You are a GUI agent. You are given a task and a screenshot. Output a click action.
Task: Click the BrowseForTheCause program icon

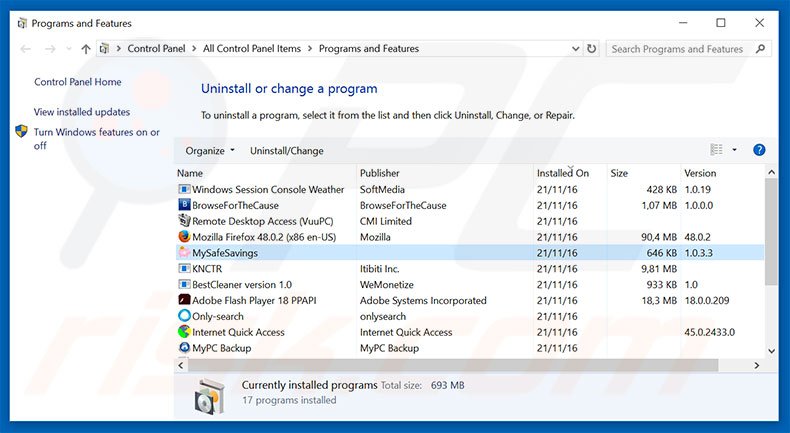click(x=184, y=205)
